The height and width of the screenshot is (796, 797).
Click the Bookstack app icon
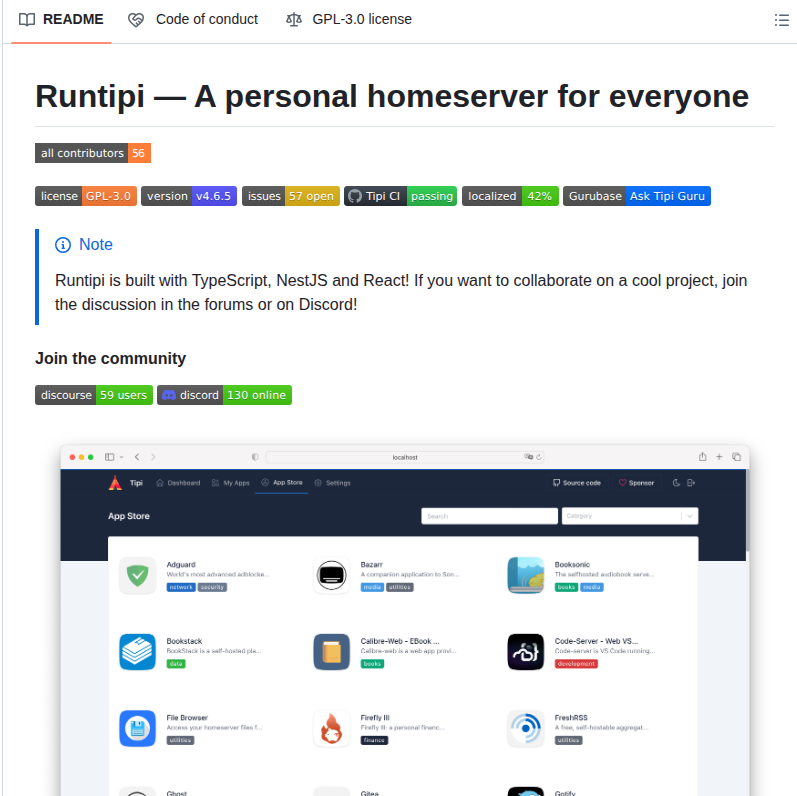pos(138,652)
